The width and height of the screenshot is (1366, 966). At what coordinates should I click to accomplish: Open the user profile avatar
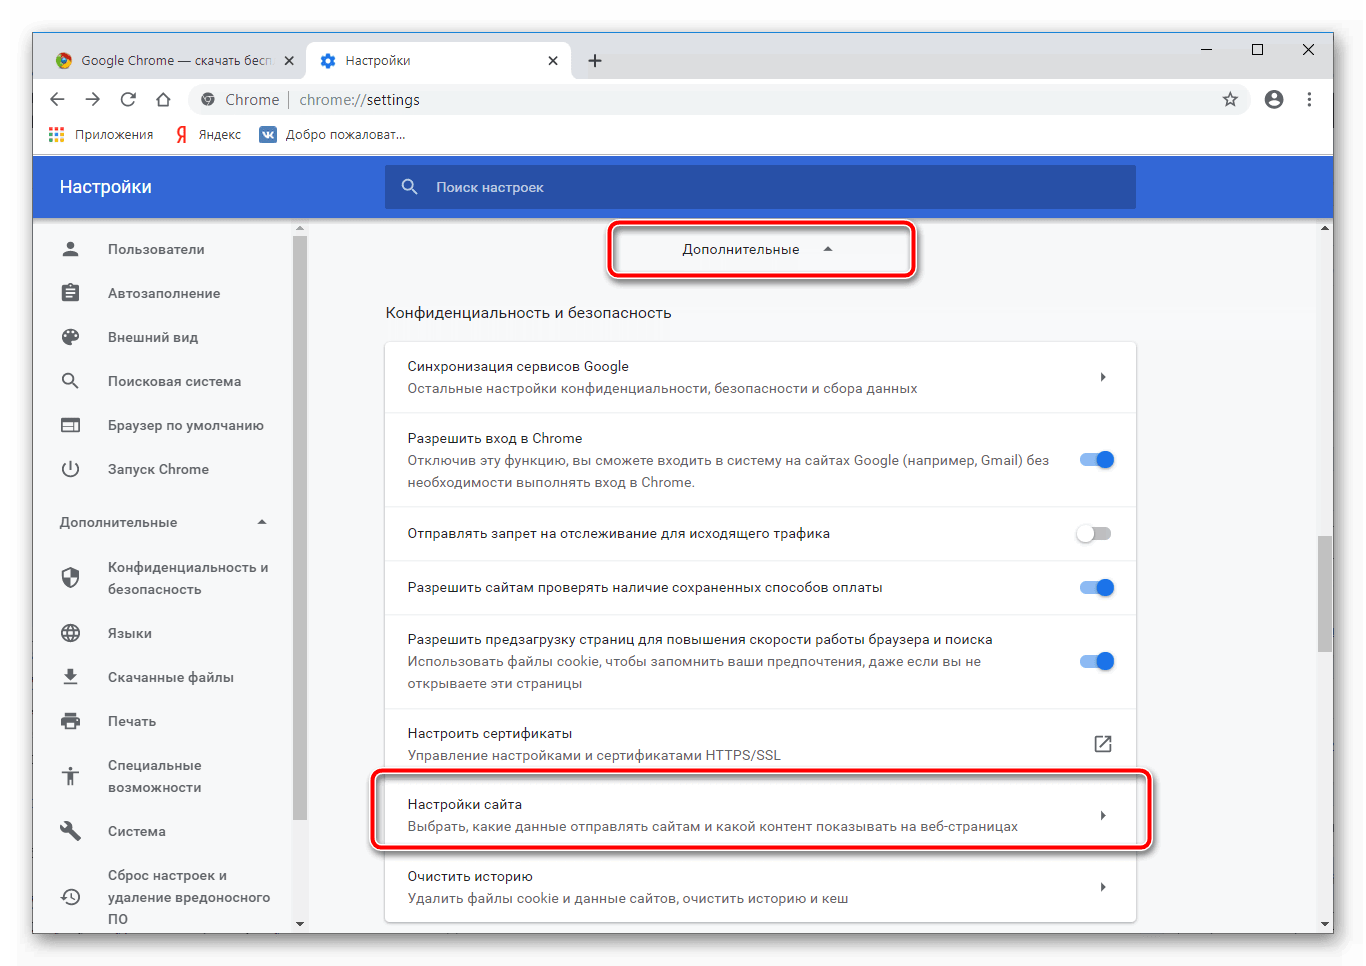pos(1274,99)
